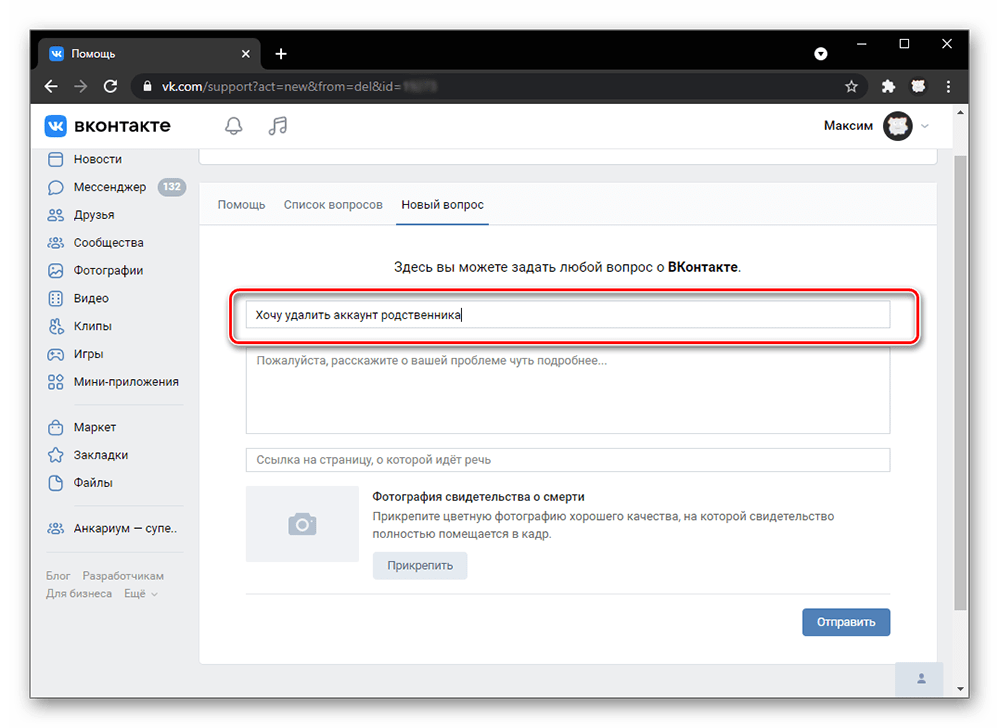Click the page link input field
The image size is (999, 728).
567,460
